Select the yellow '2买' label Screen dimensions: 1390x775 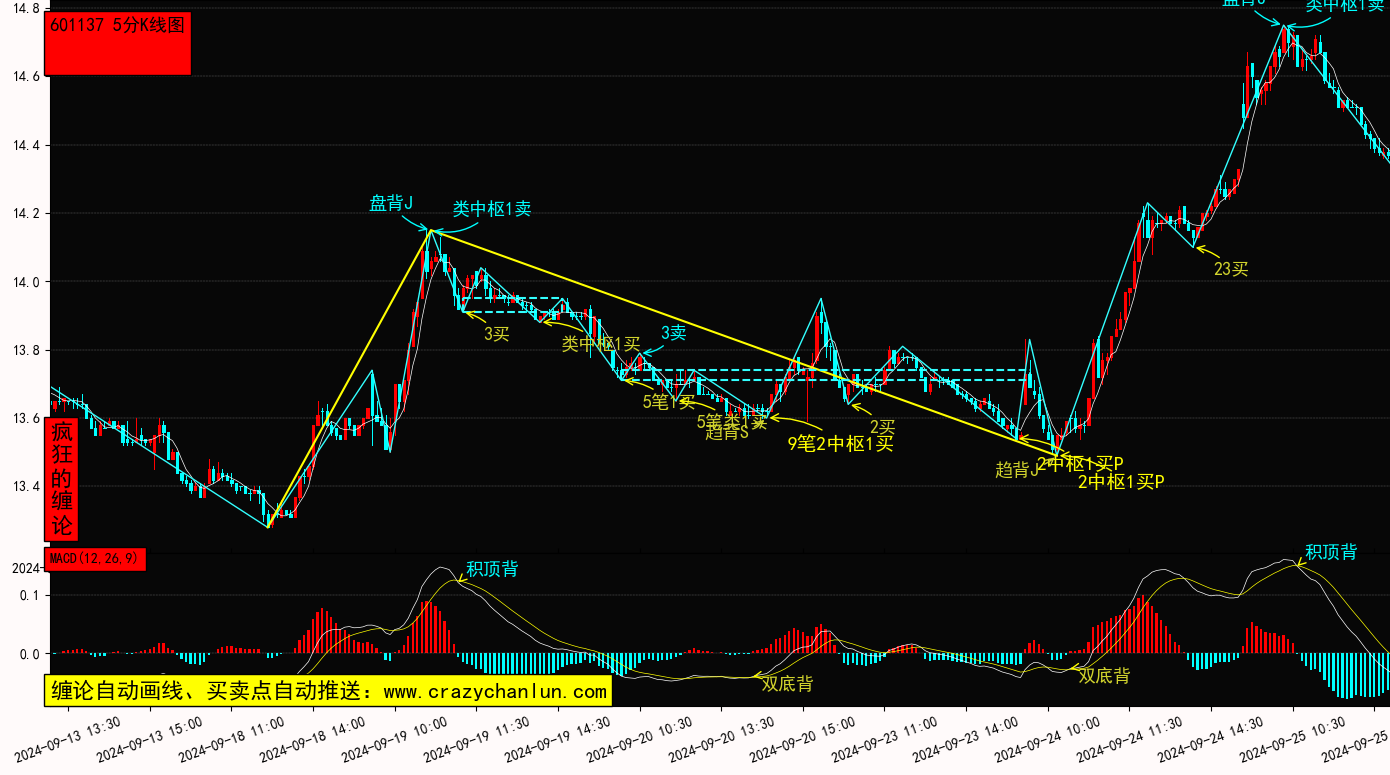(x=882, y=427)
